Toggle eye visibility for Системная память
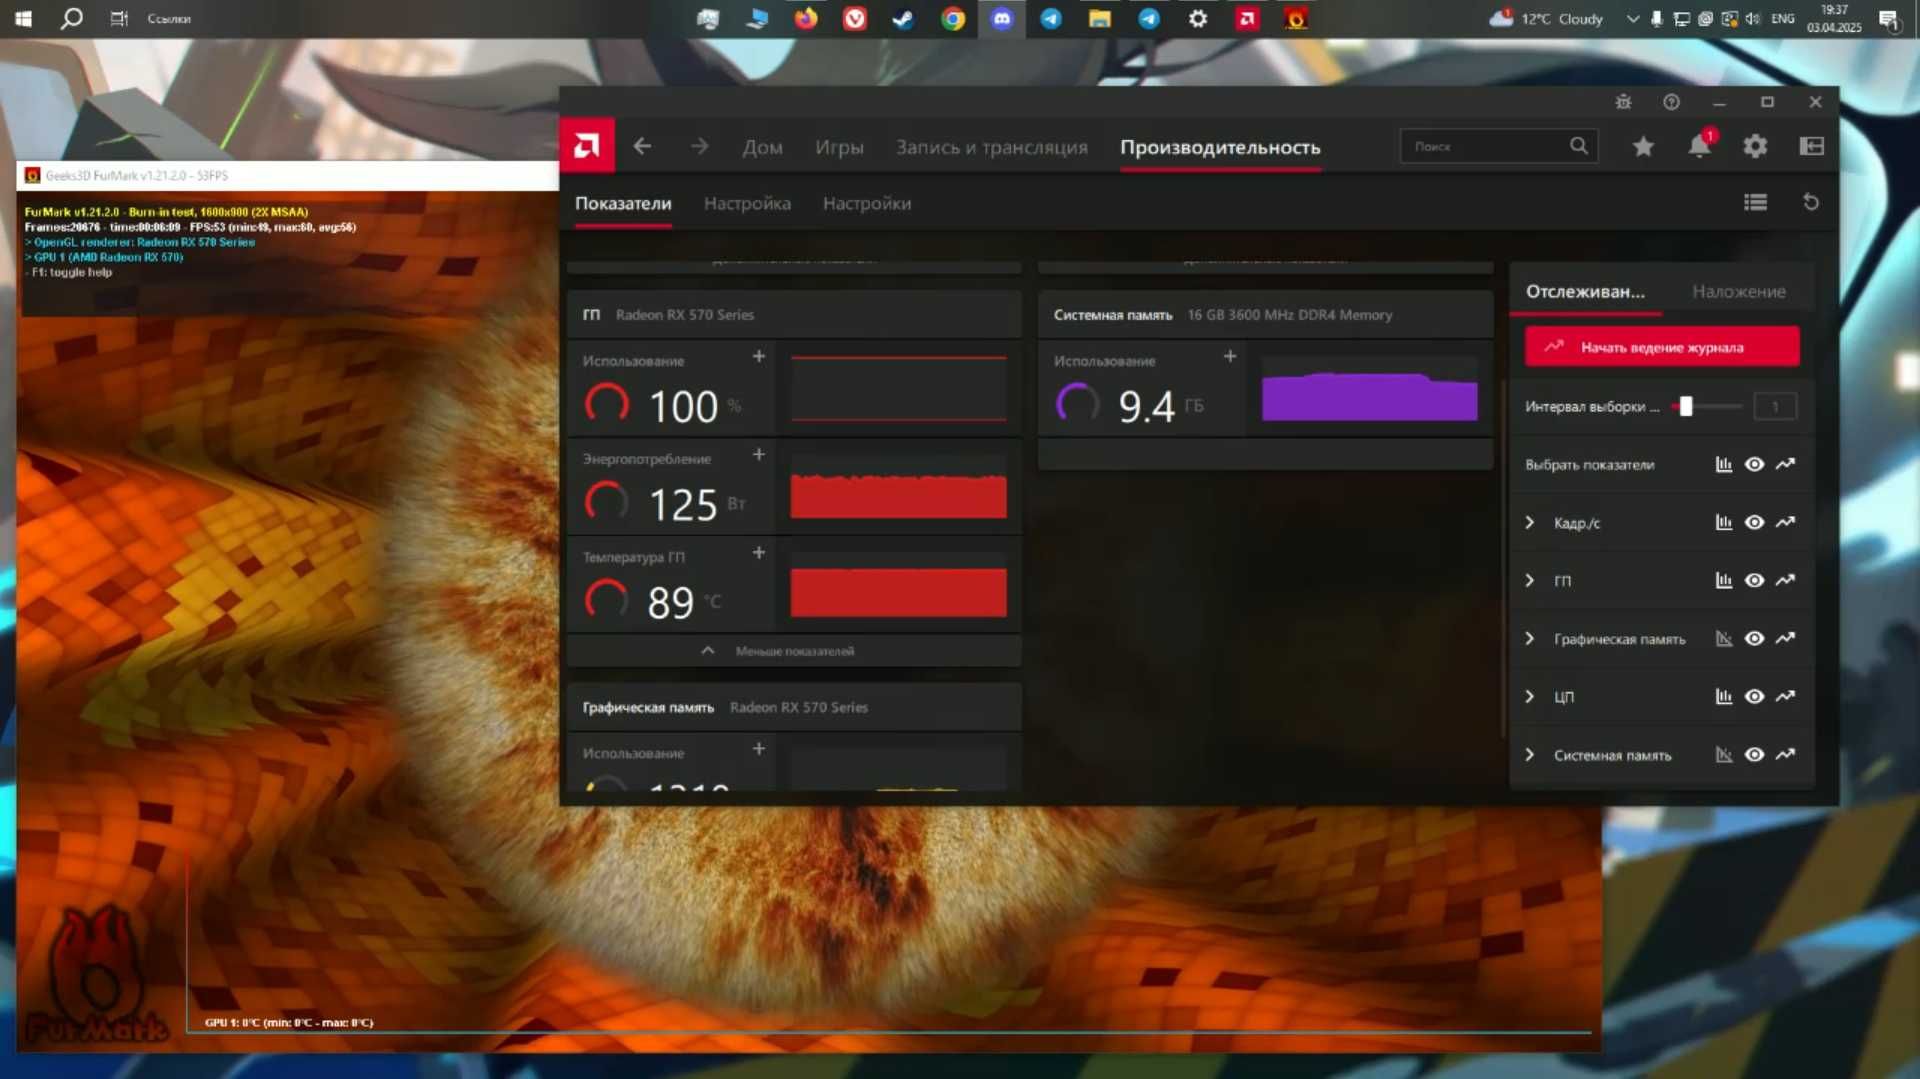 (x=1754, y=754)
